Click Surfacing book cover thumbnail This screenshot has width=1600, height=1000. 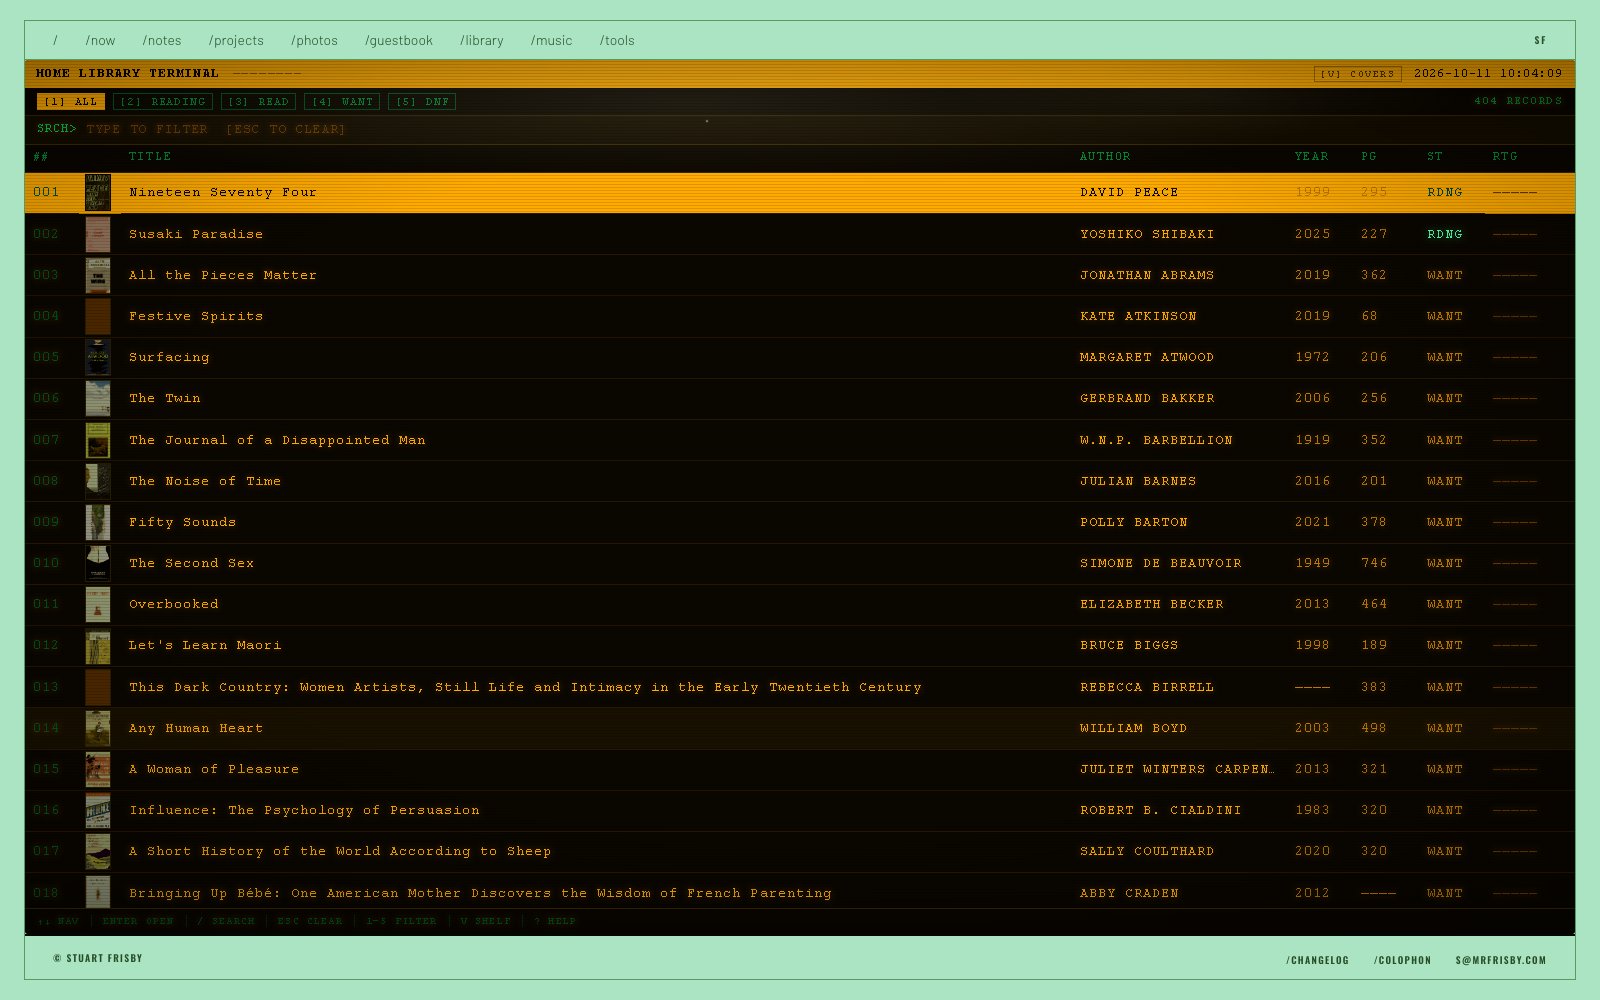98,357
